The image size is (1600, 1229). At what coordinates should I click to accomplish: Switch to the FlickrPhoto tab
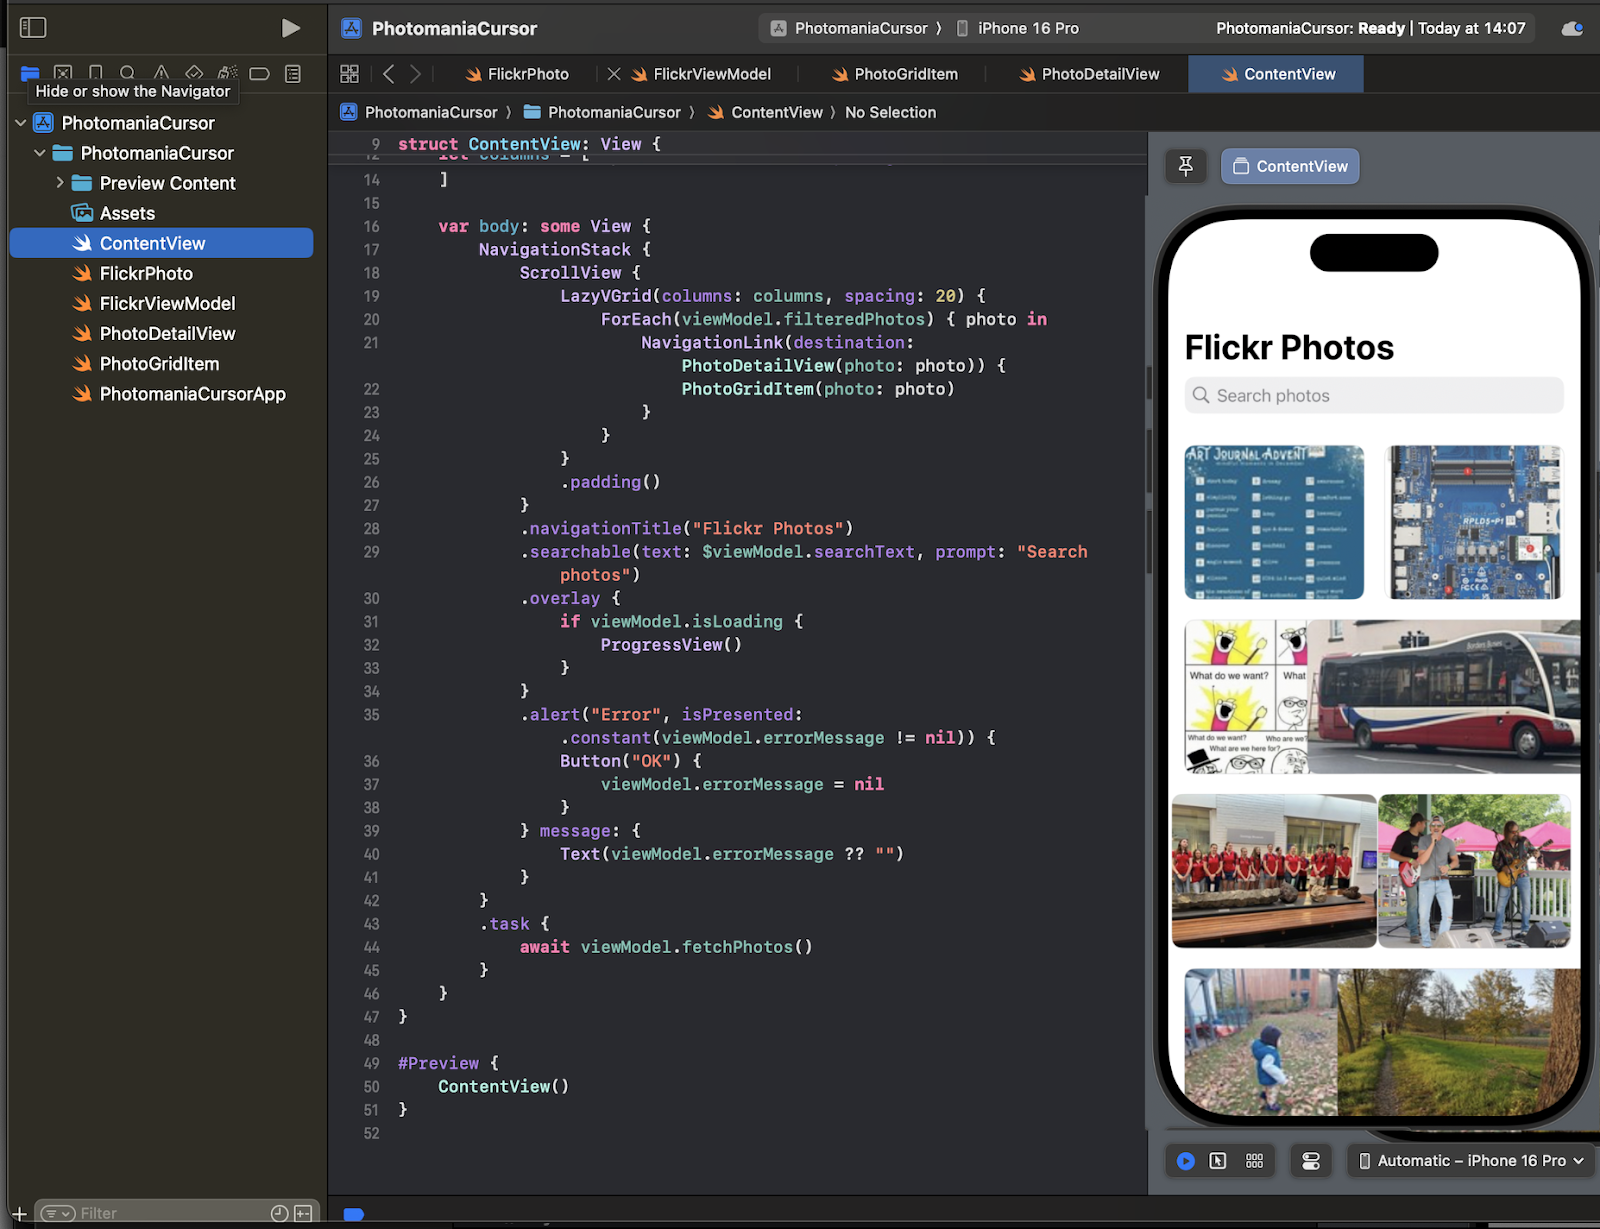coord(517,74)
